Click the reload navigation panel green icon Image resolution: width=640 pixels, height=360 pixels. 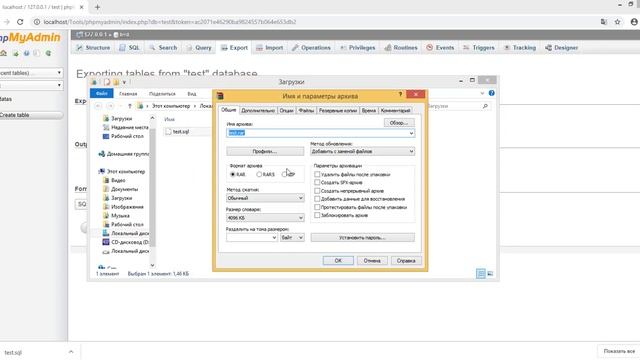48,53
